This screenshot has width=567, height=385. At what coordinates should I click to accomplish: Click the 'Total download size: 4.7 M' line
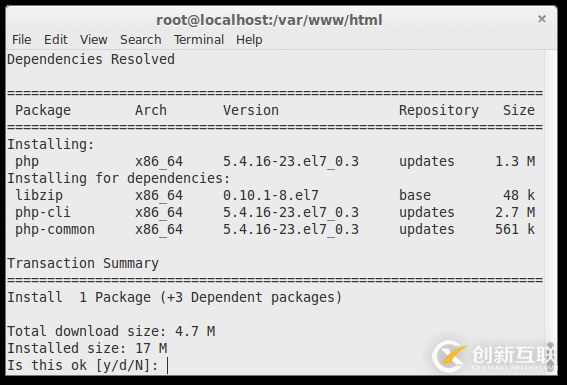[x=111, y=331]
